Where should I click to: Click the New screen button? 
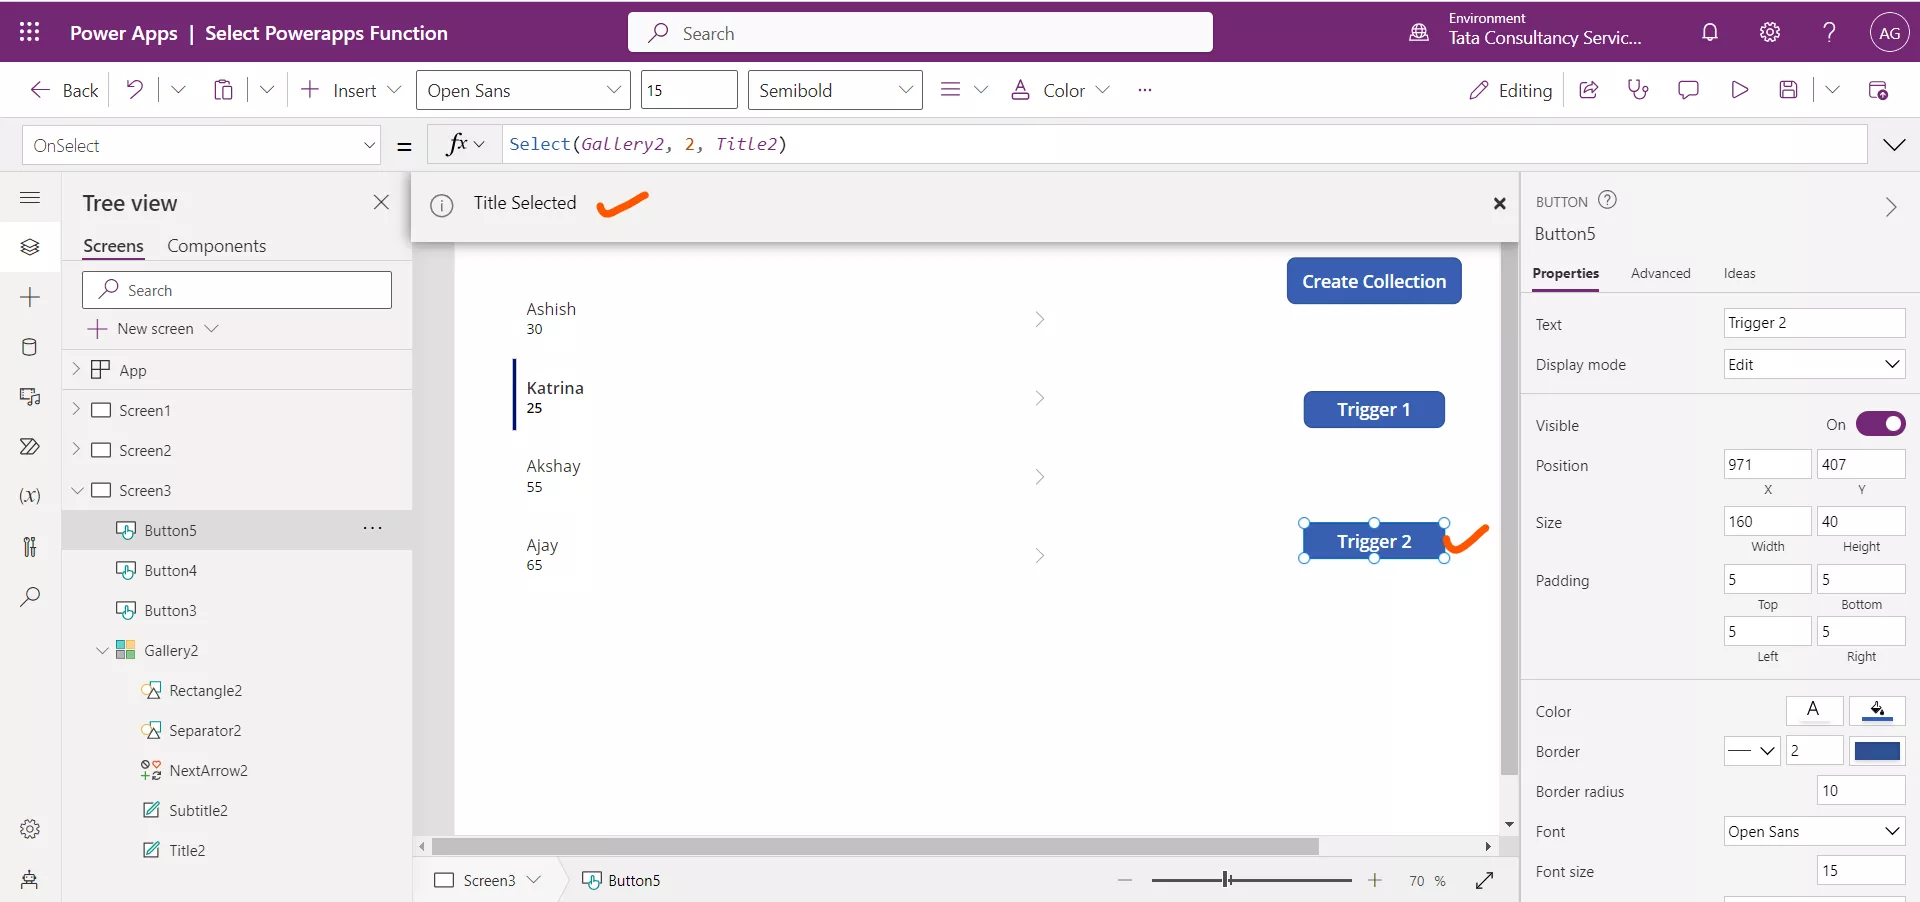coord(152,328)
